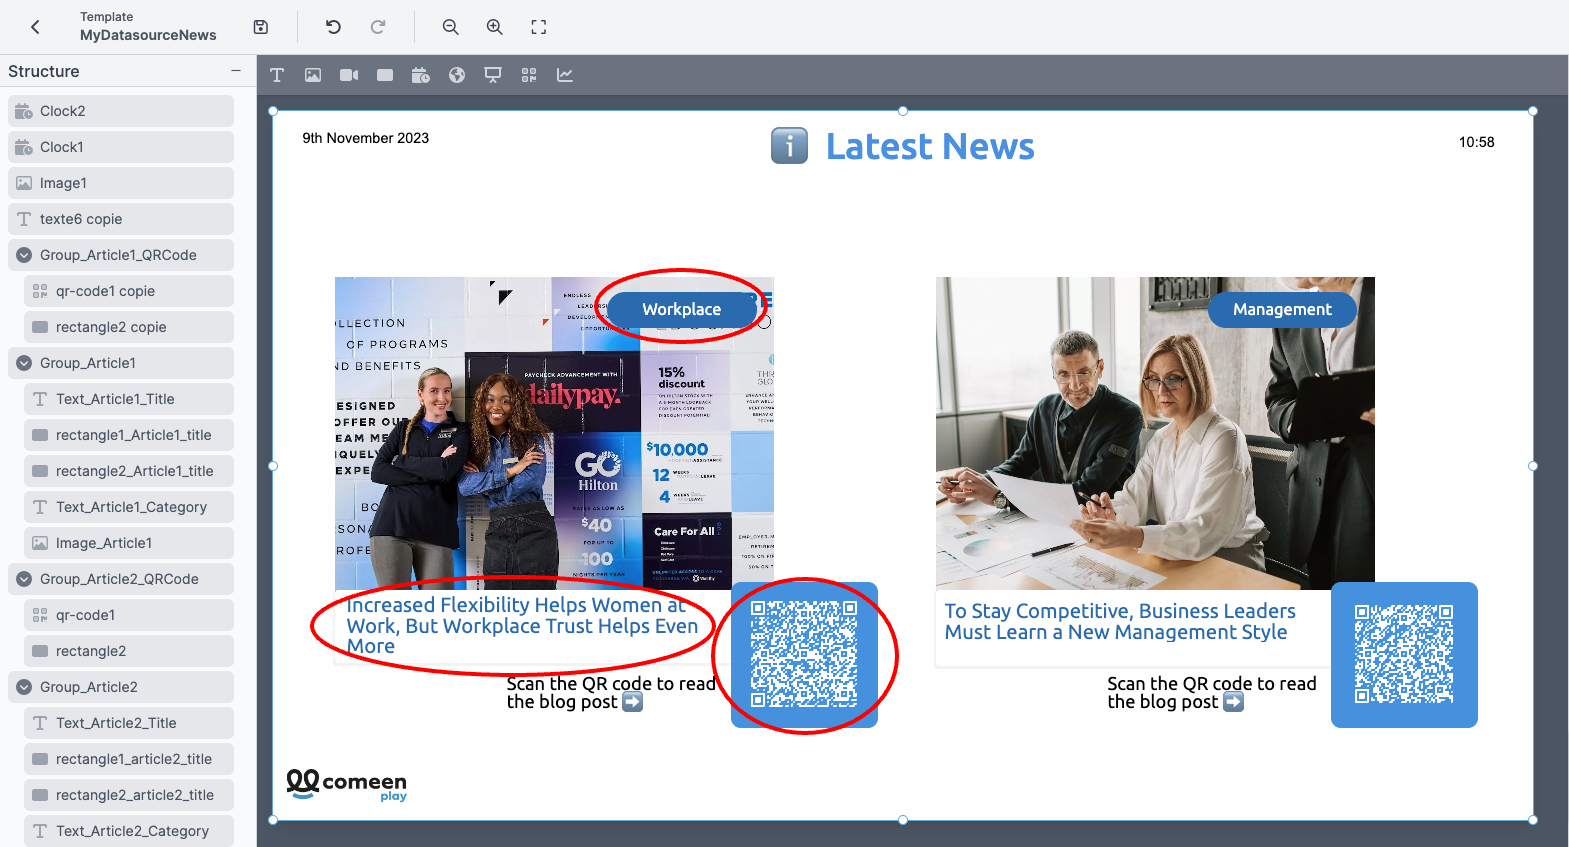Select the business meeting article photo
The image size is (1569, 847).
click(x=1155, y=433)
